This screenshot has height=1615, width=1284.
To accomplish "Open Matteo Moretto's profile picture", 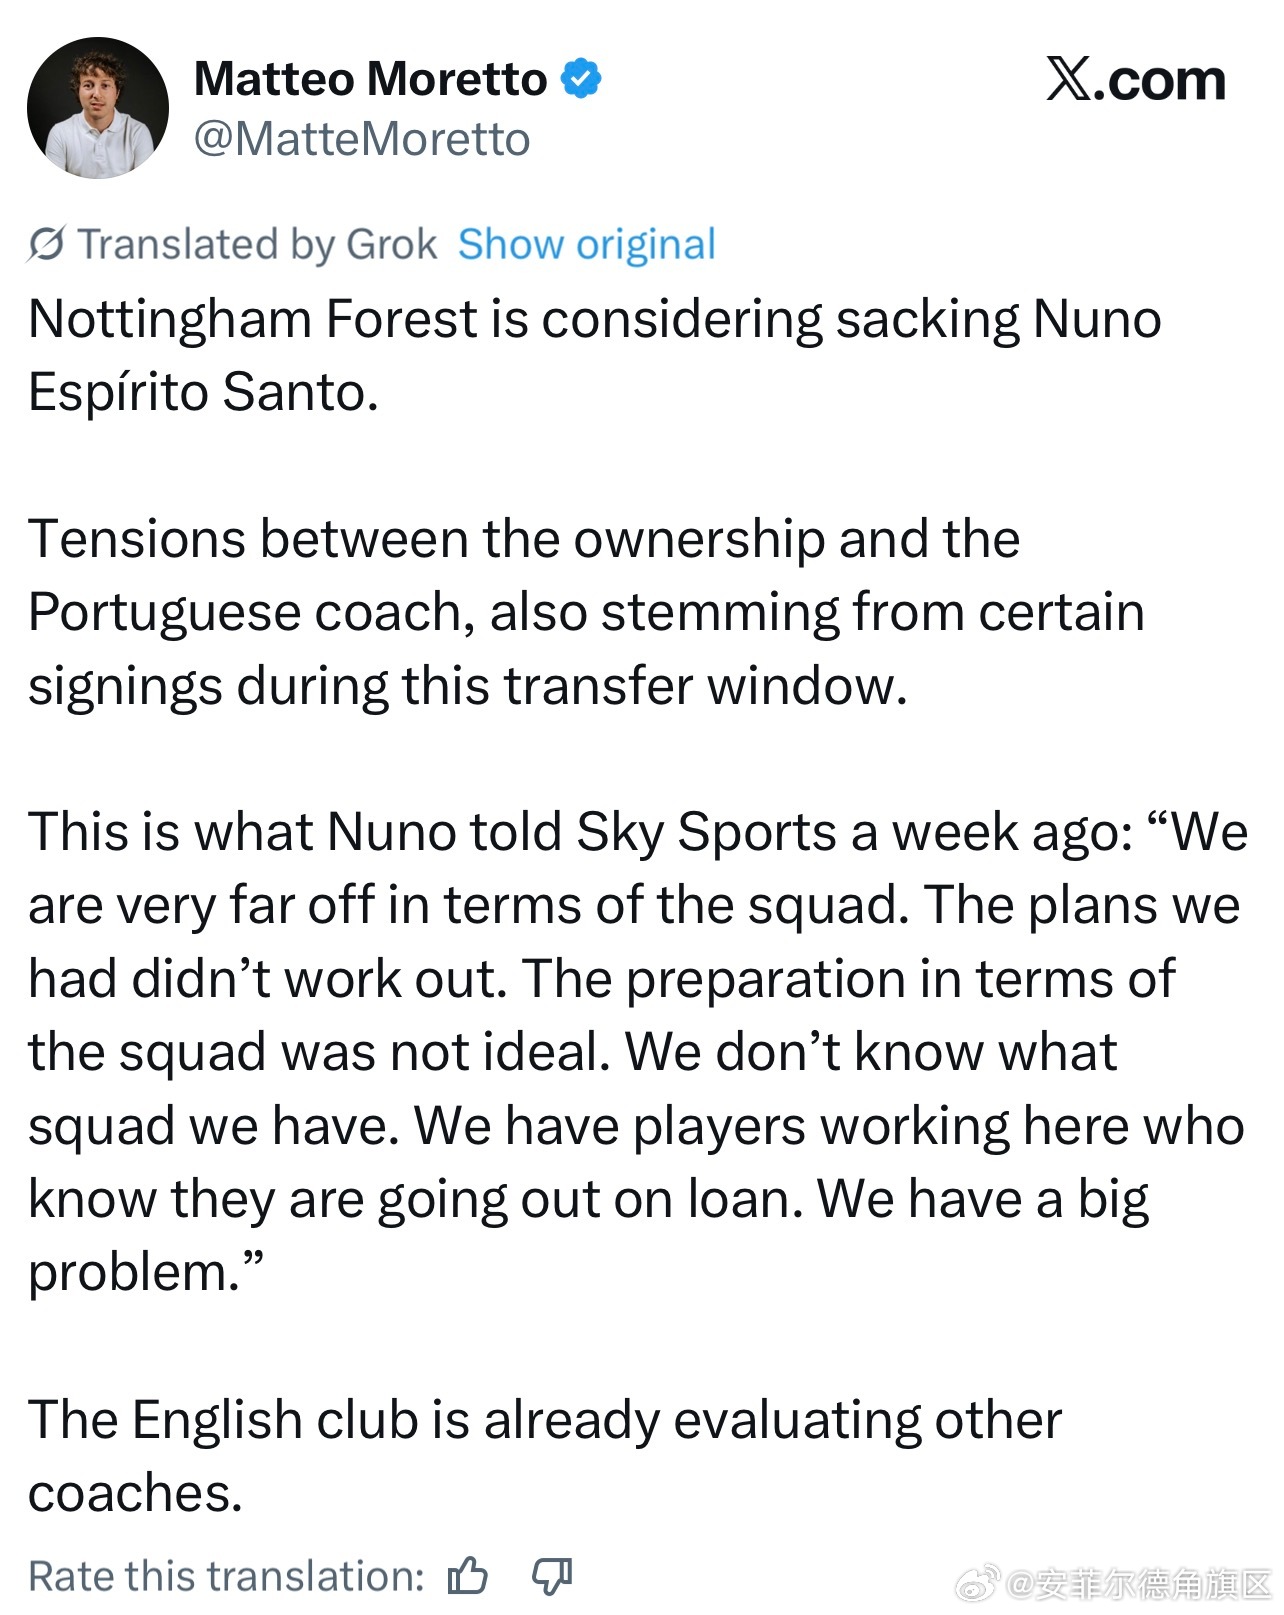I will click(x=98, y=108).
